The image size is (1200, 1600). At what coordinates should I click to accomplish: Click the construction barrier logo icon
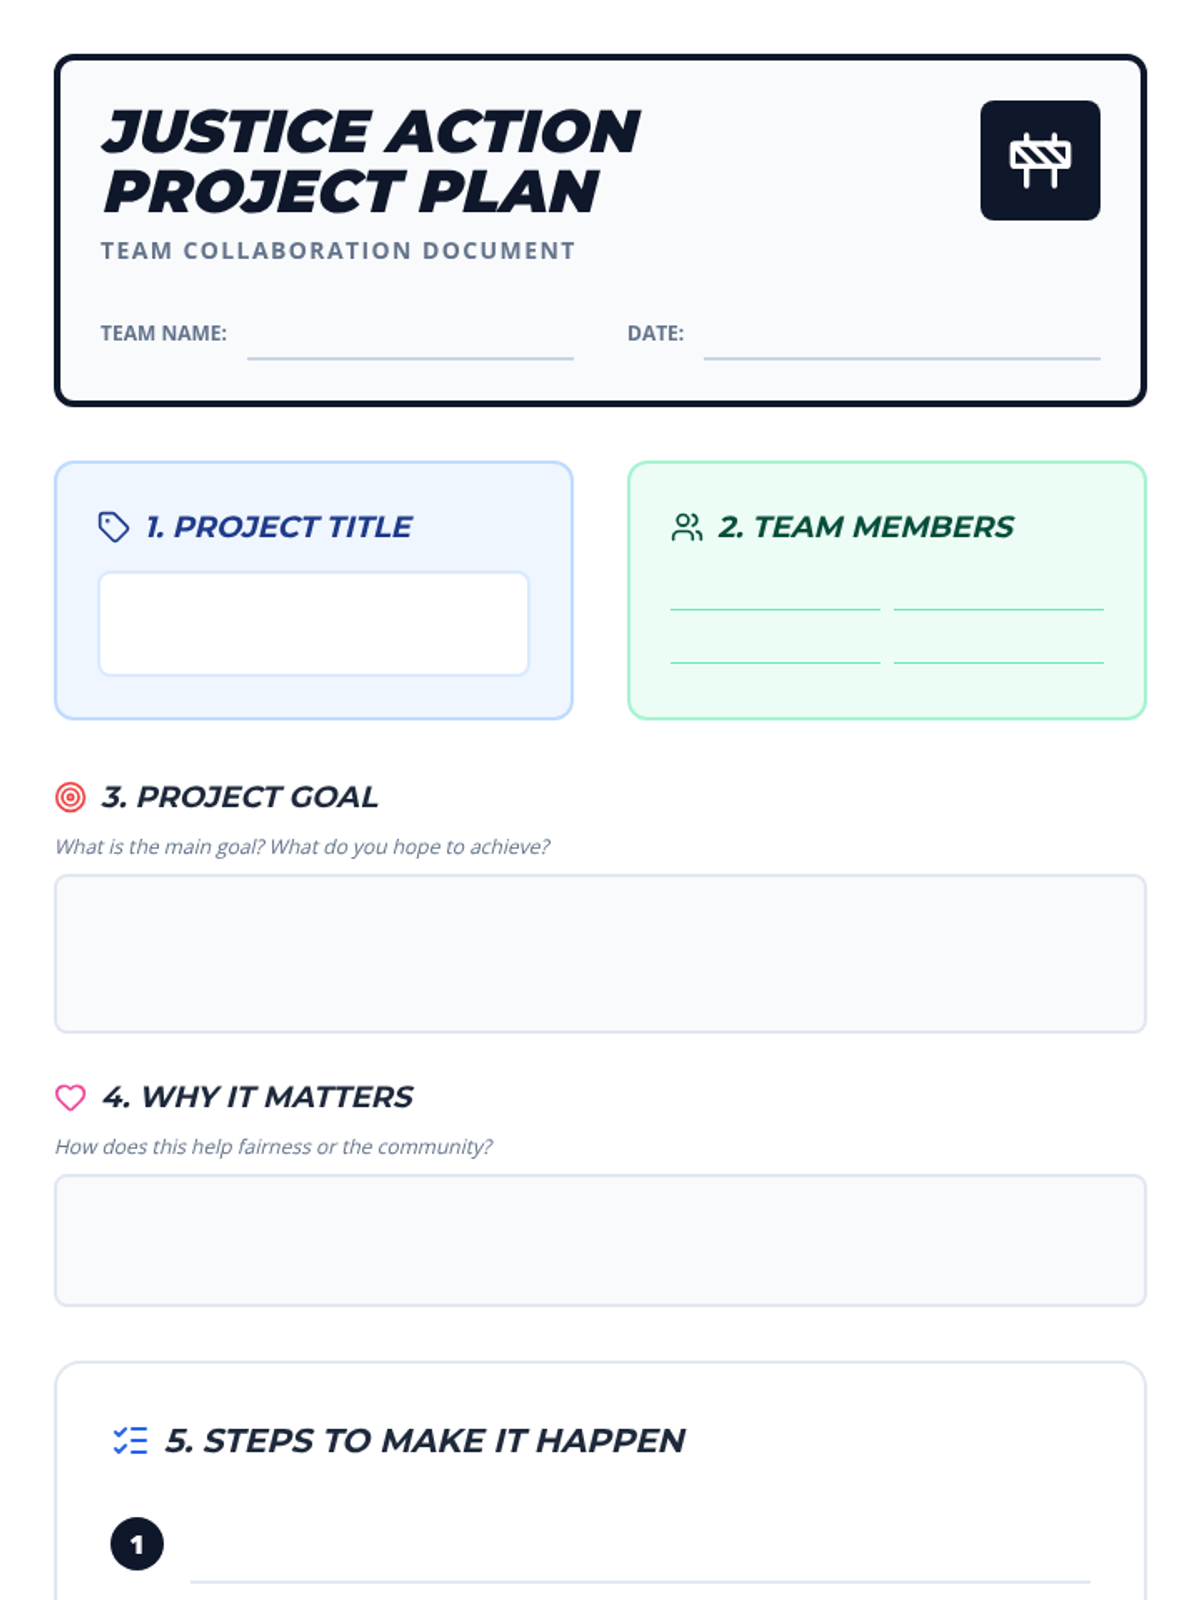1040,160
